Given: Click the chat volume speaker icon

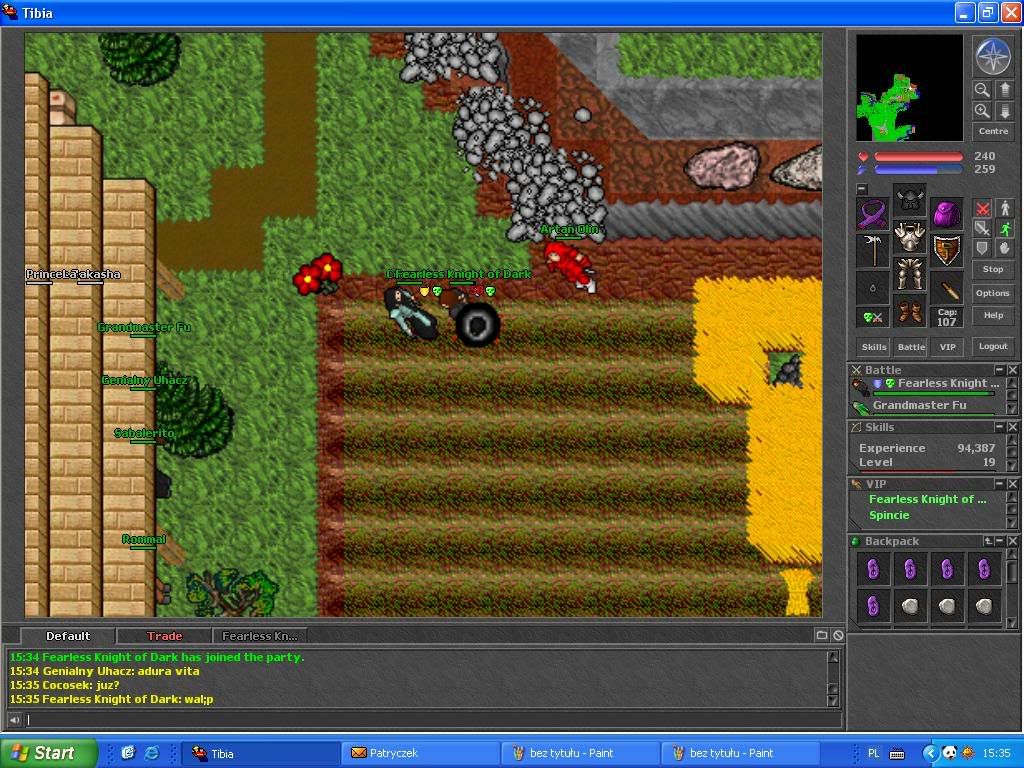Looking at the screenshot, I should [14, 720].
